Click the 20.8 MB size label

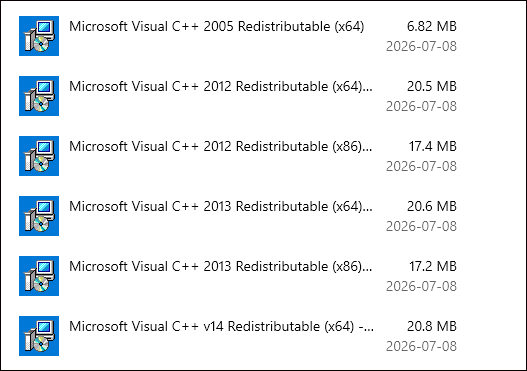click(432, 327)
